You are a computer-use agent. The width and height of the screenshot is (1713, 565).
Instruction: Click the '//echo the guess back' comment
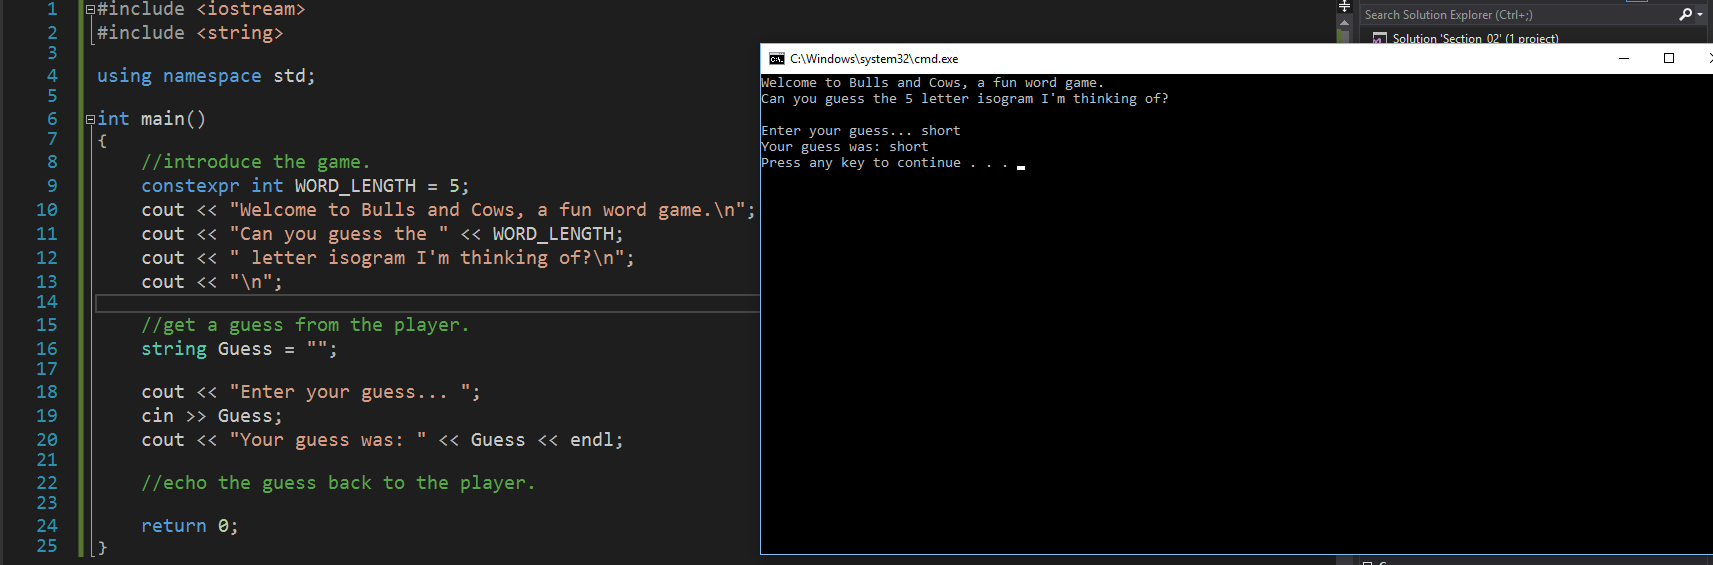pos(338,483)
